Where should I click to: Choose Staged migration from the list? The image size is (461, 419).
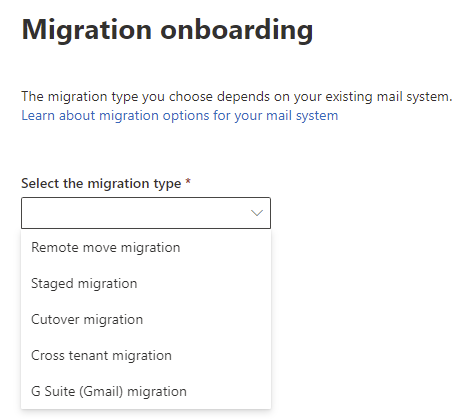click(x=146, y=284)
